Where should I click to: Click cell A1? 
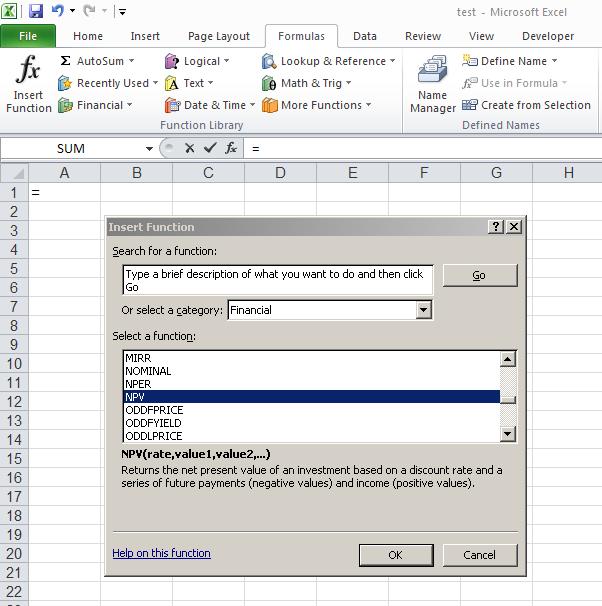[x=65, y=192]
